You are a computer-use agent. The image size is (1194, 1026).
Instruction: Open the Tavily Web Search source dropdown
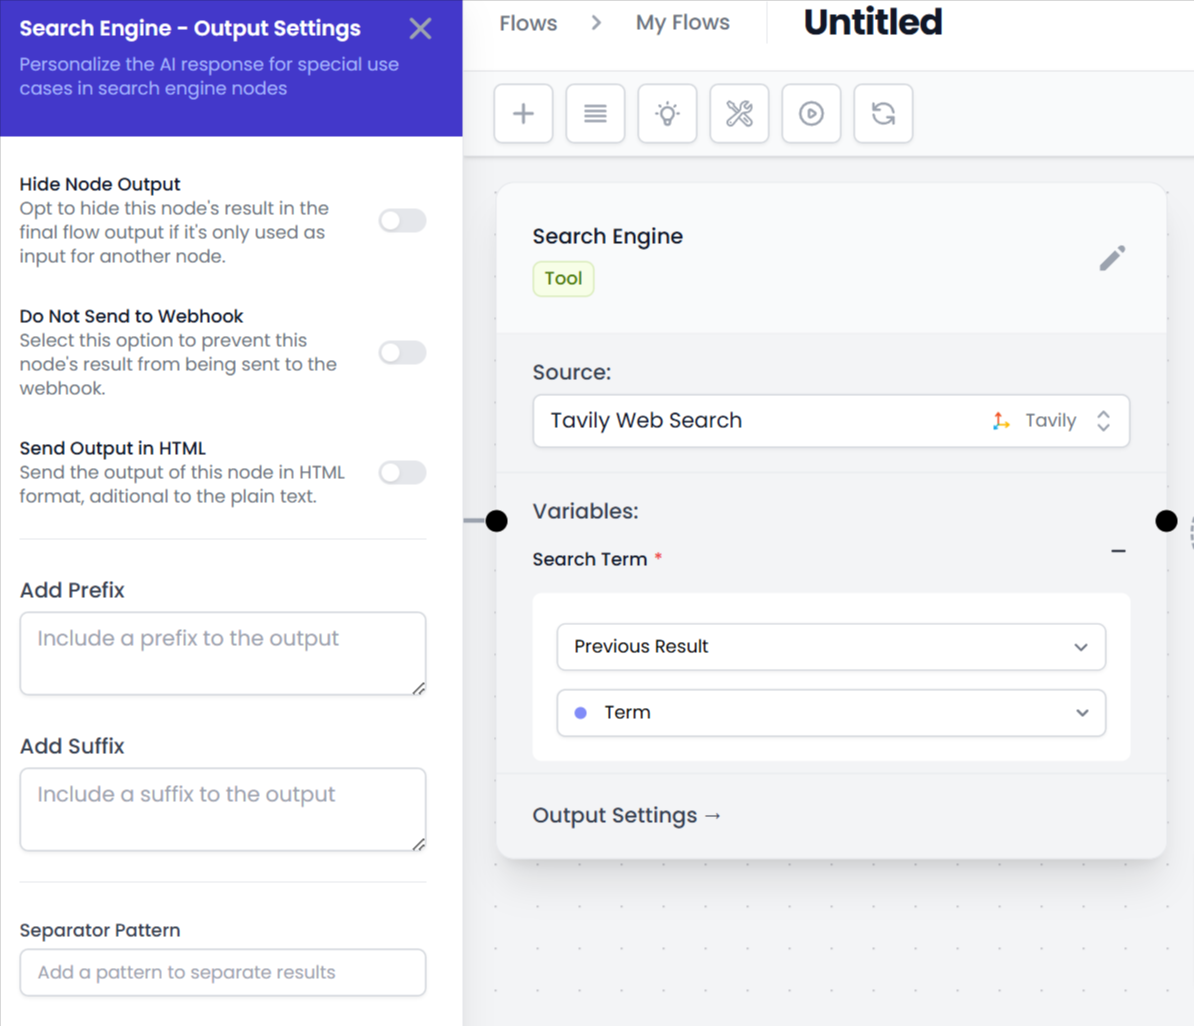(x=830, y=421)
